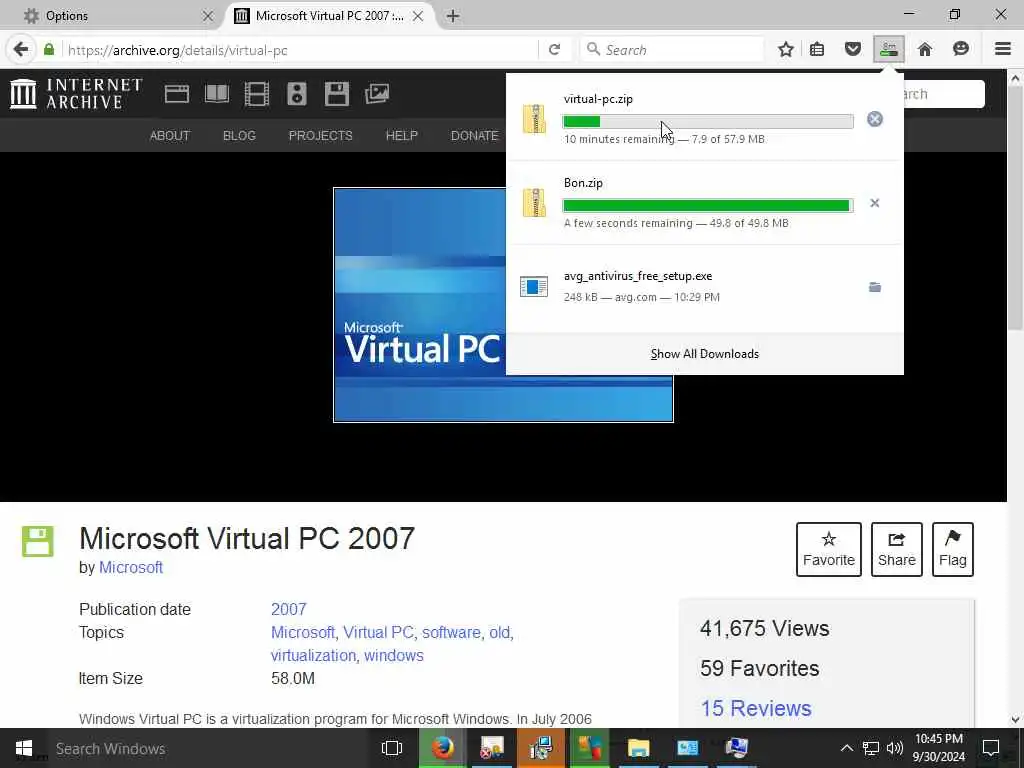Click the Bon.zip progress bar
Screen dimensions: 1024x768
pos(708,206)
